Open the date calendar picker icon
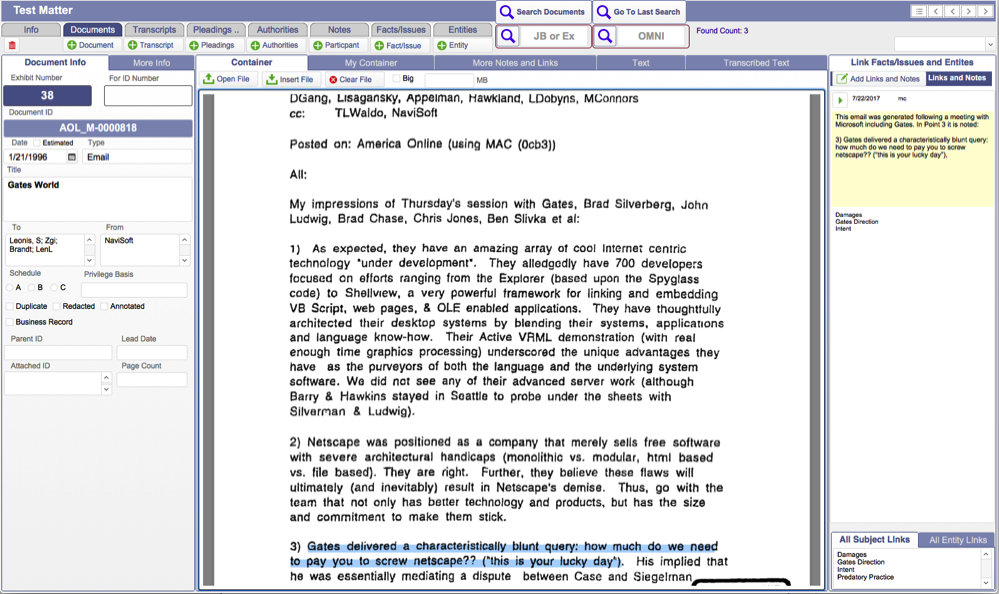Image resolution: width=999 pixels, height=594 pixels. pos(72,157)
